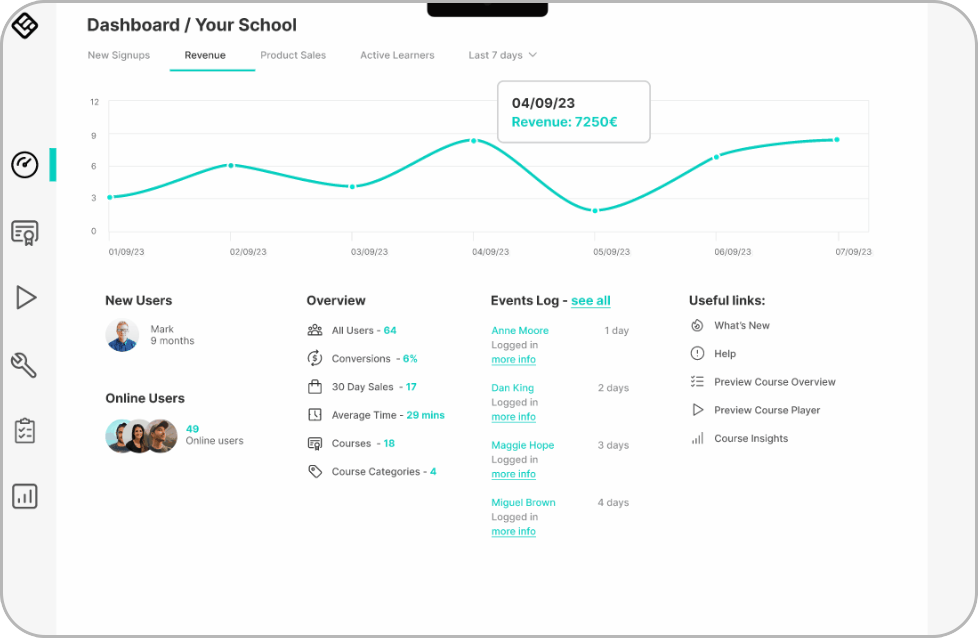This screenshot has height=638, width=980.
Task: Select the Dashboard speedometer icon in sidebar
Action: (25, 165)
